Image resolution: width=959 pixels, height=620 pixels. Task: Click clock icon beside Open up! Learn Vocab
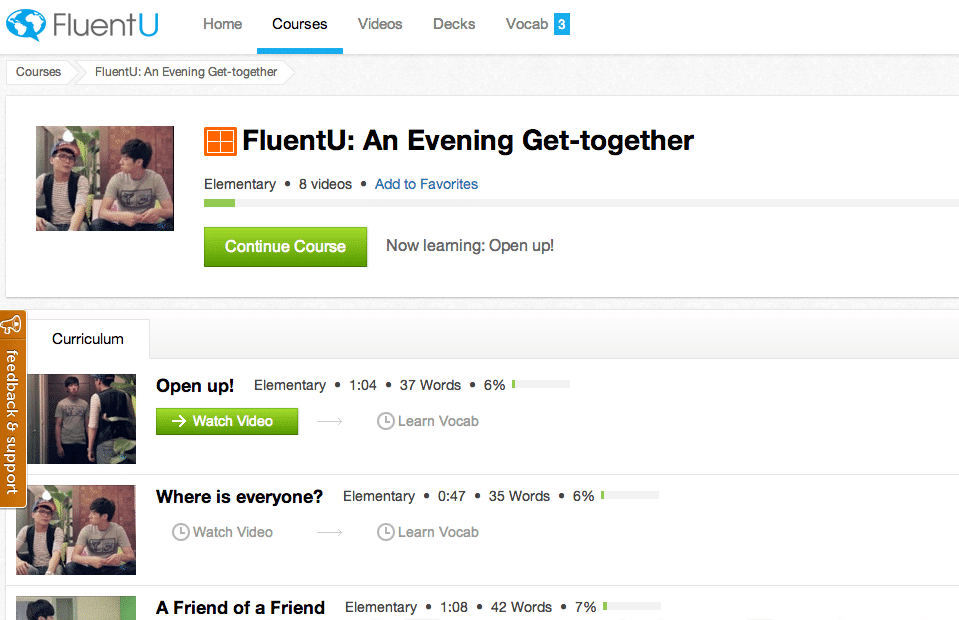(x=386, y=421)
